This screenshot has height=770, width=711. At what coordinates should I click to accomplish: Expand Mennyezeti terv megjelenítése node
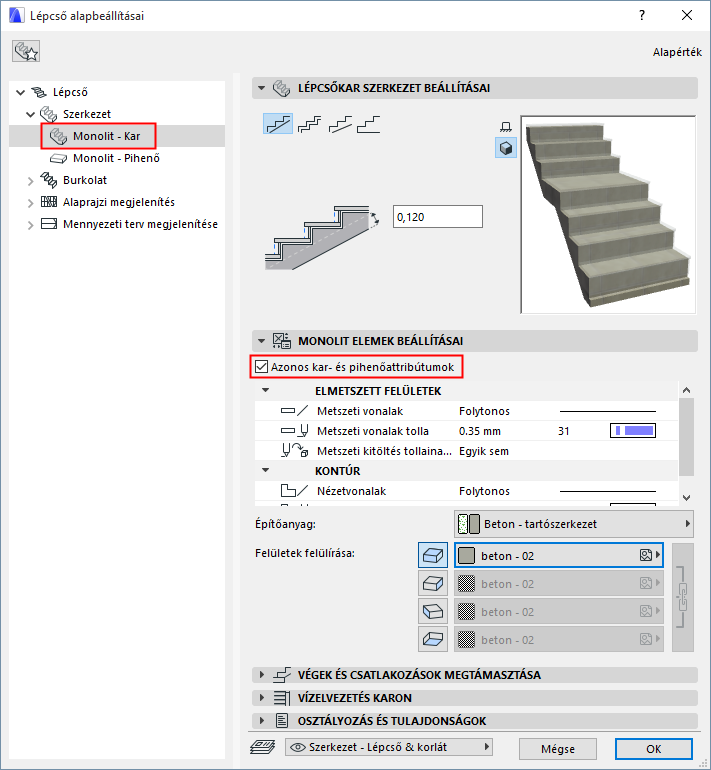click(30, 225)
